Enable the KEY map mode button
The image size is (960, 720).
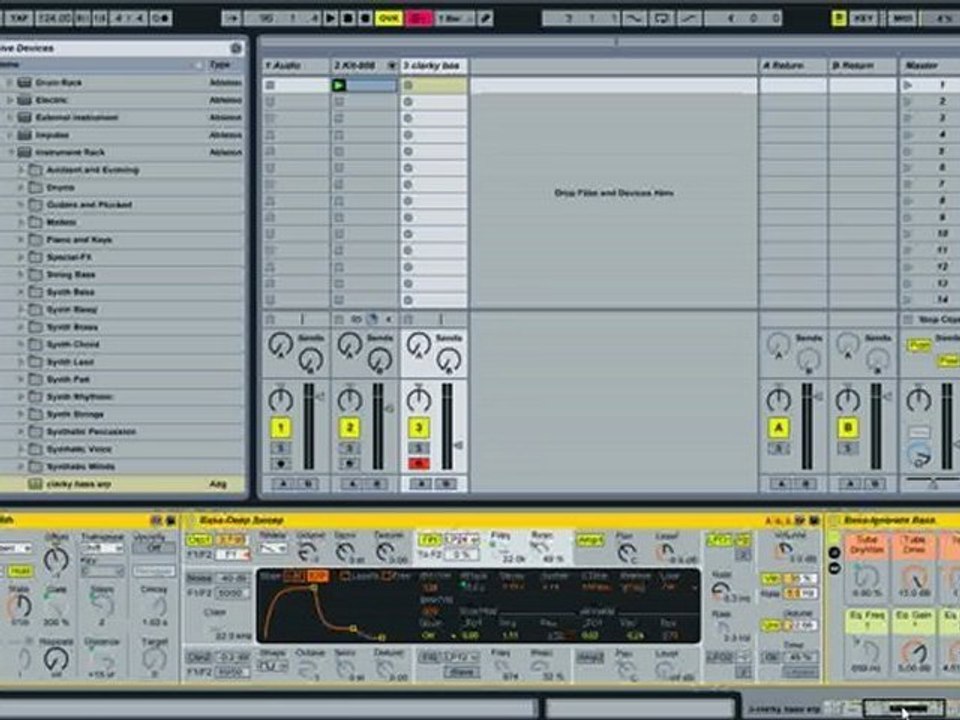point(863,18)
